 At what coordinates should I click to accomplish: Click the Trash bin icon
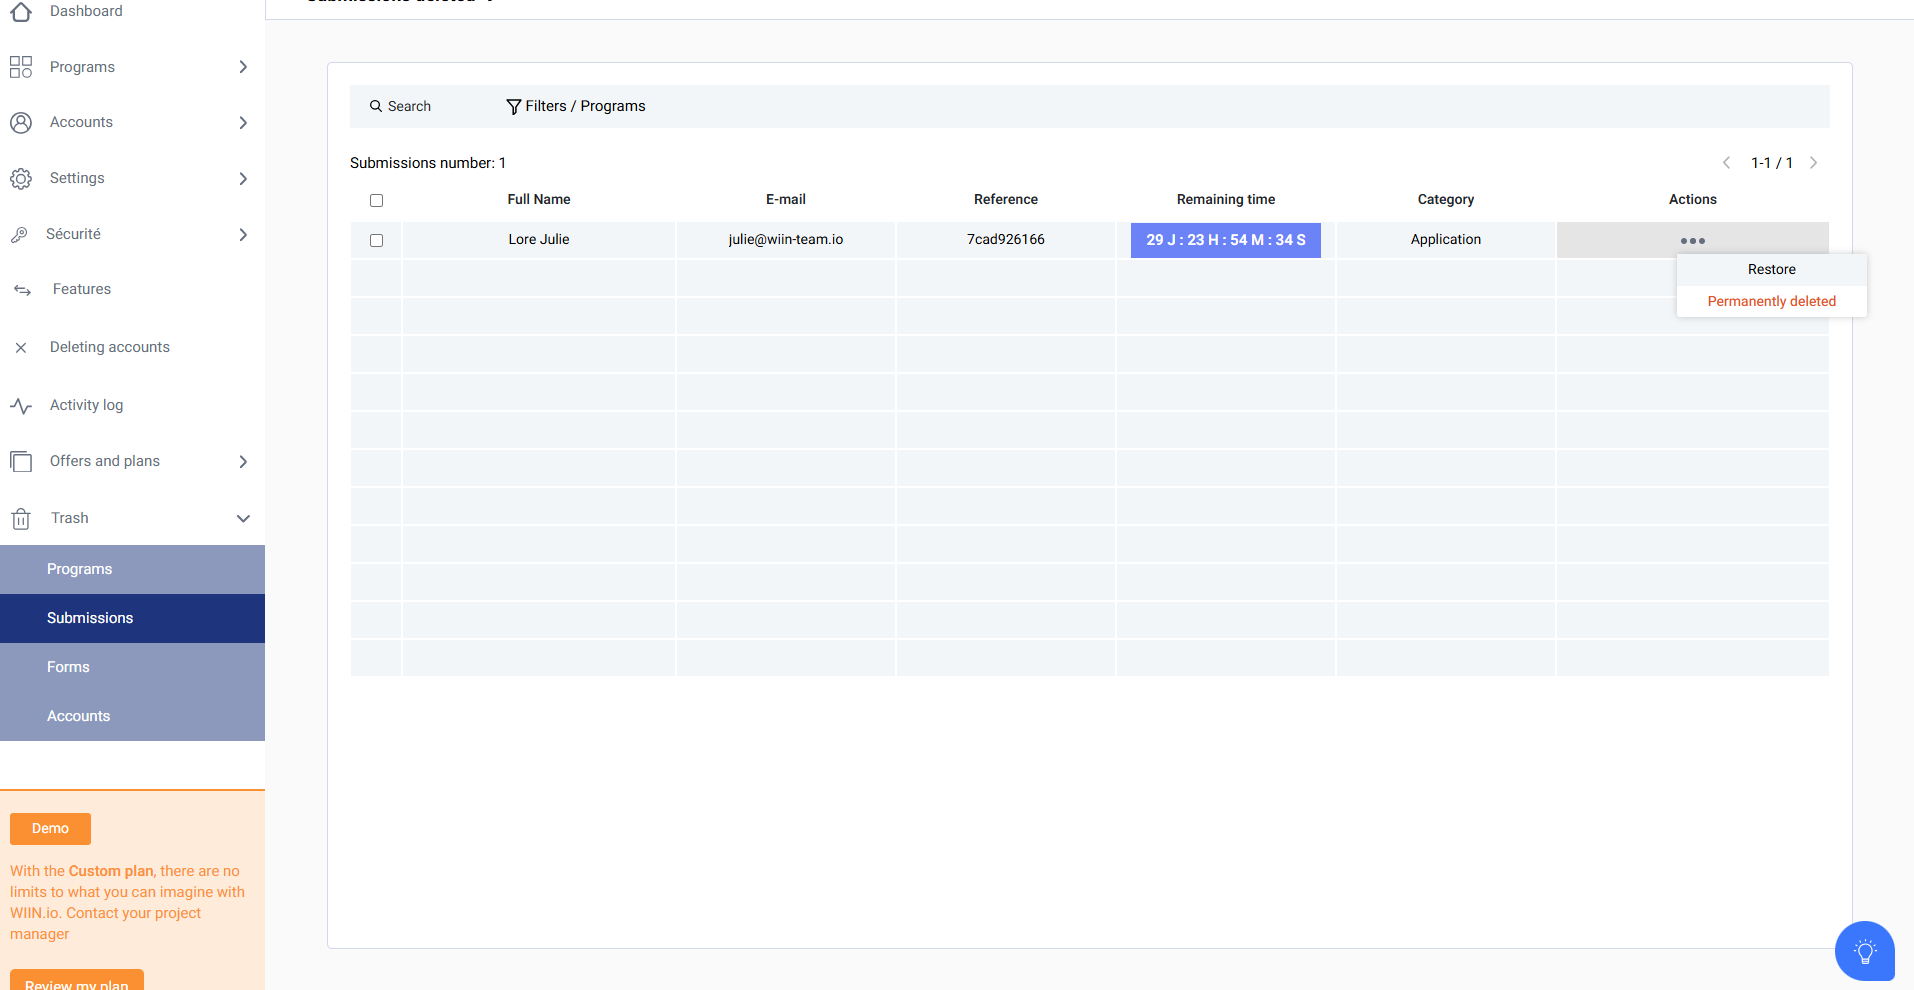(x=21, y=519)
